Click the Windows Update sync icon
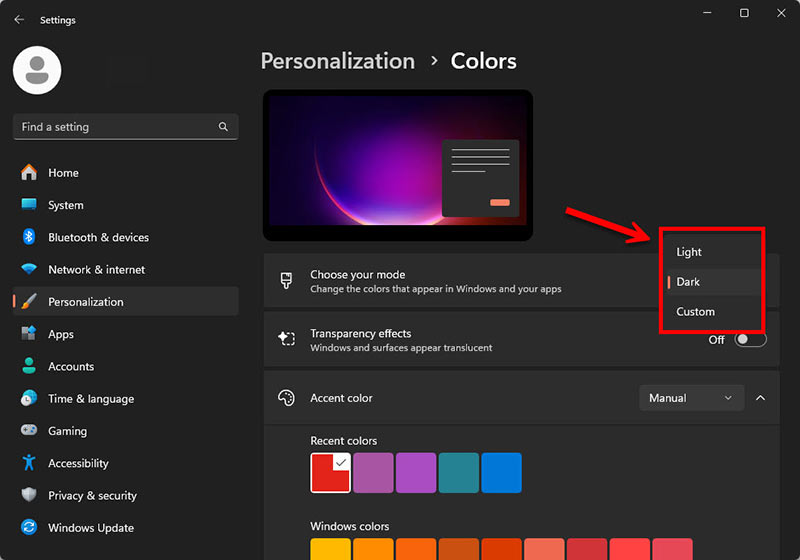Viewport: 800px width, 560px height. pyautogui.click(x=29, y=527)
